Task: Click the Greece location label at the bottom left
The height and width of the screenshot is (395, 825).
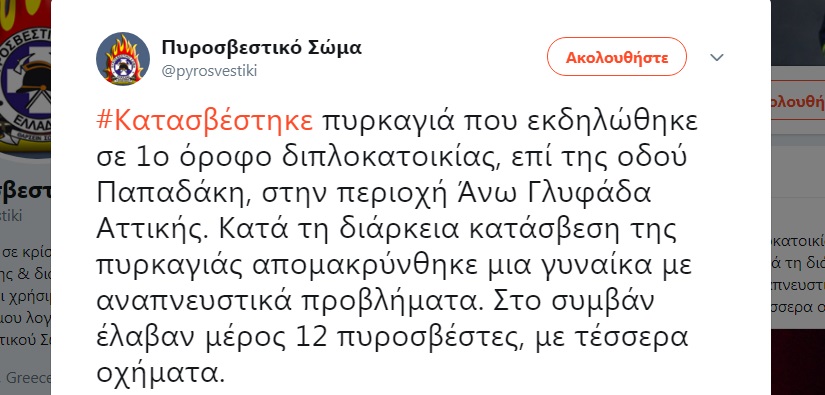Action: click(x=28, y=378)
